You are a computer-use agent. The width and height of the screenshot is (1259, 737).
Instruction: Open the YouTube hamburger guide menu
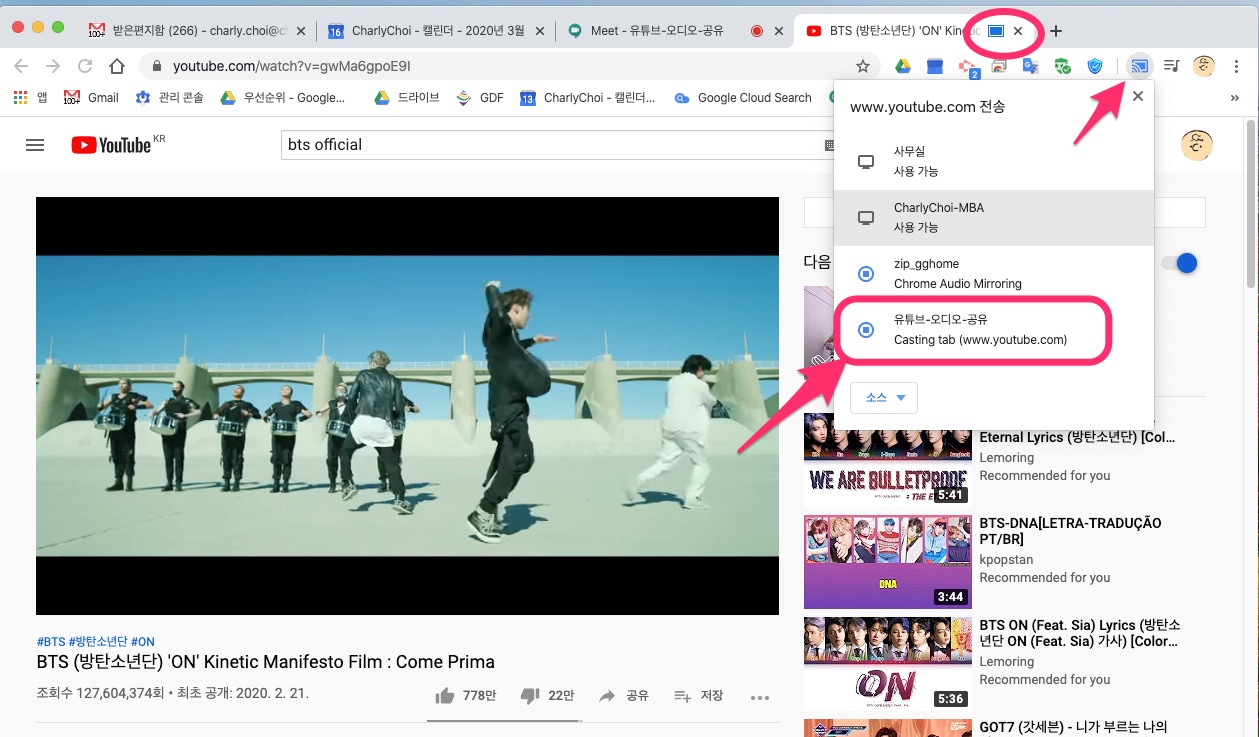35,145
